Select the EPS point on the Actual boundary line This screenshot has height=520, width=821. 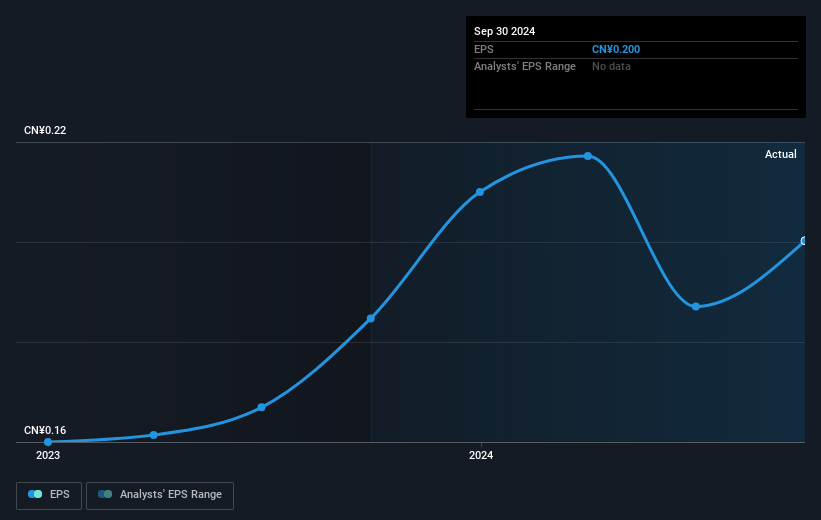[x=371, y=318]
